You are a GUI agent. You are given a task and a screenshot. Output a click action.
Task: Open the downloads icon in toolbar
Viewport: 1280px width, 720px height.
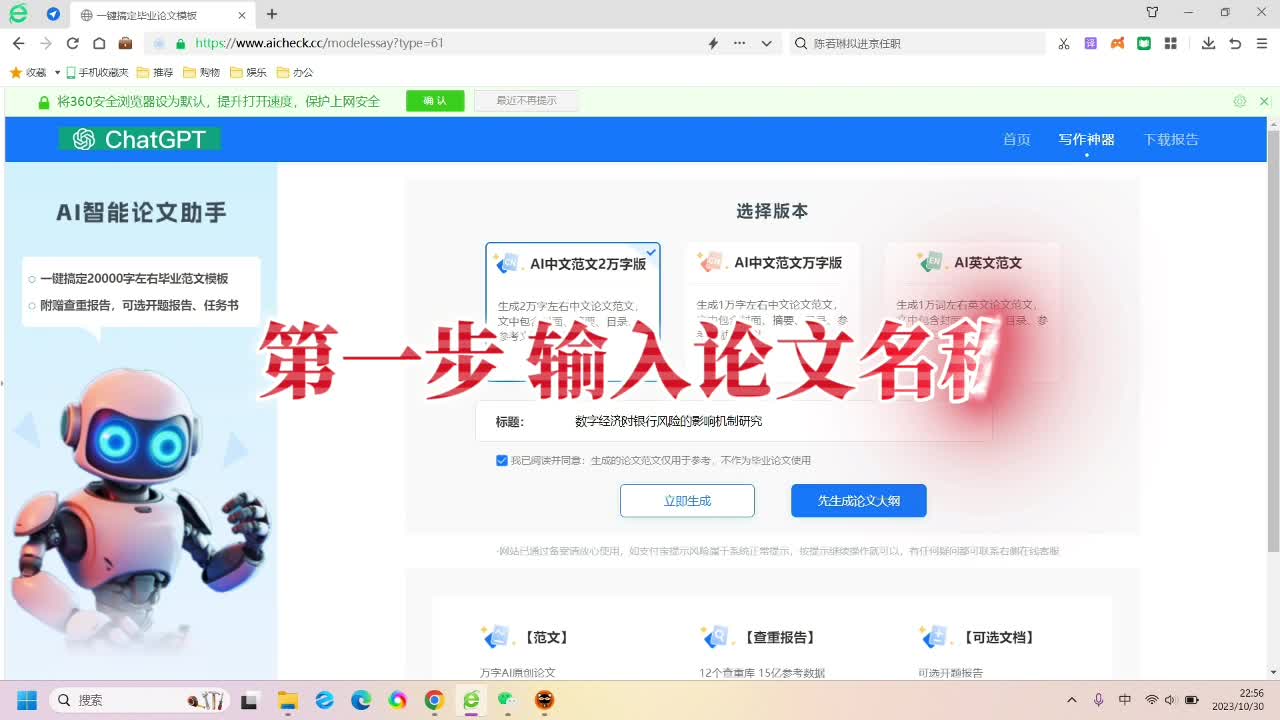1208,43
